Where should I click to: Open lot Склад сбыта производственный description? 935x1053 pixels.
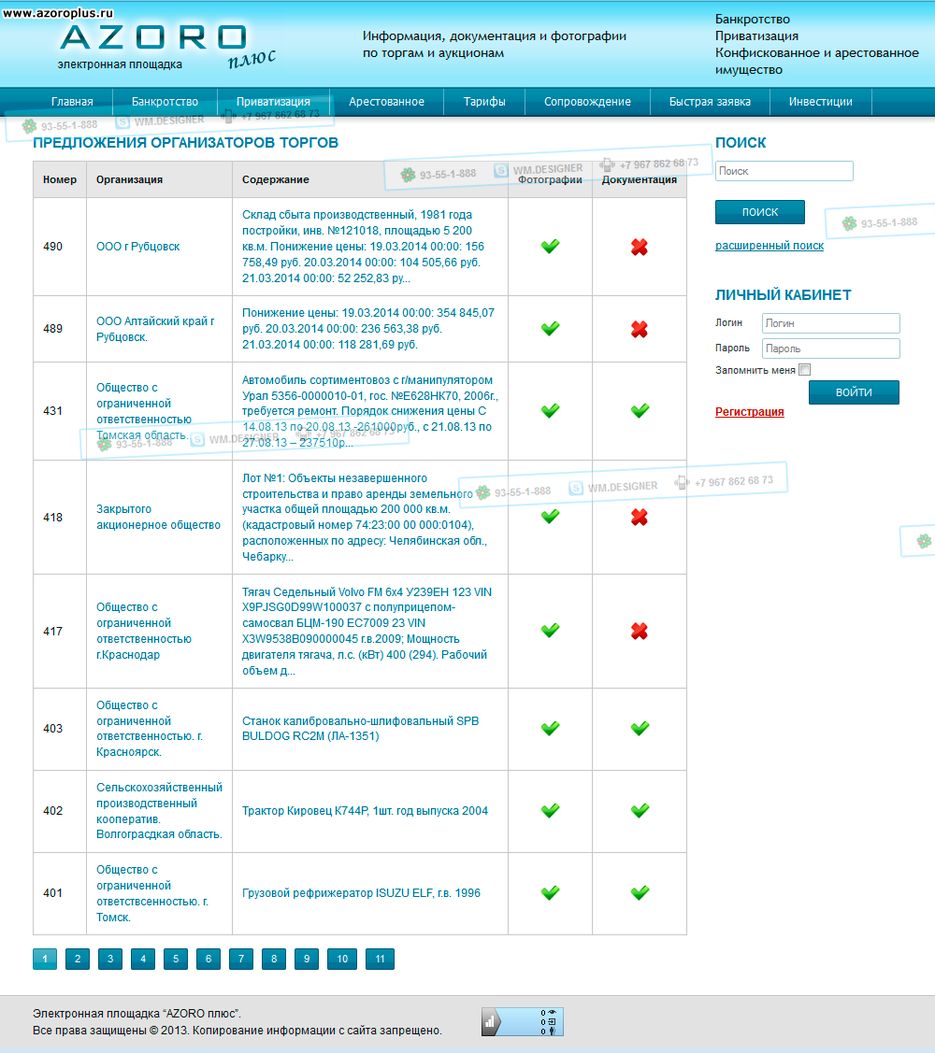pos(363,246)
